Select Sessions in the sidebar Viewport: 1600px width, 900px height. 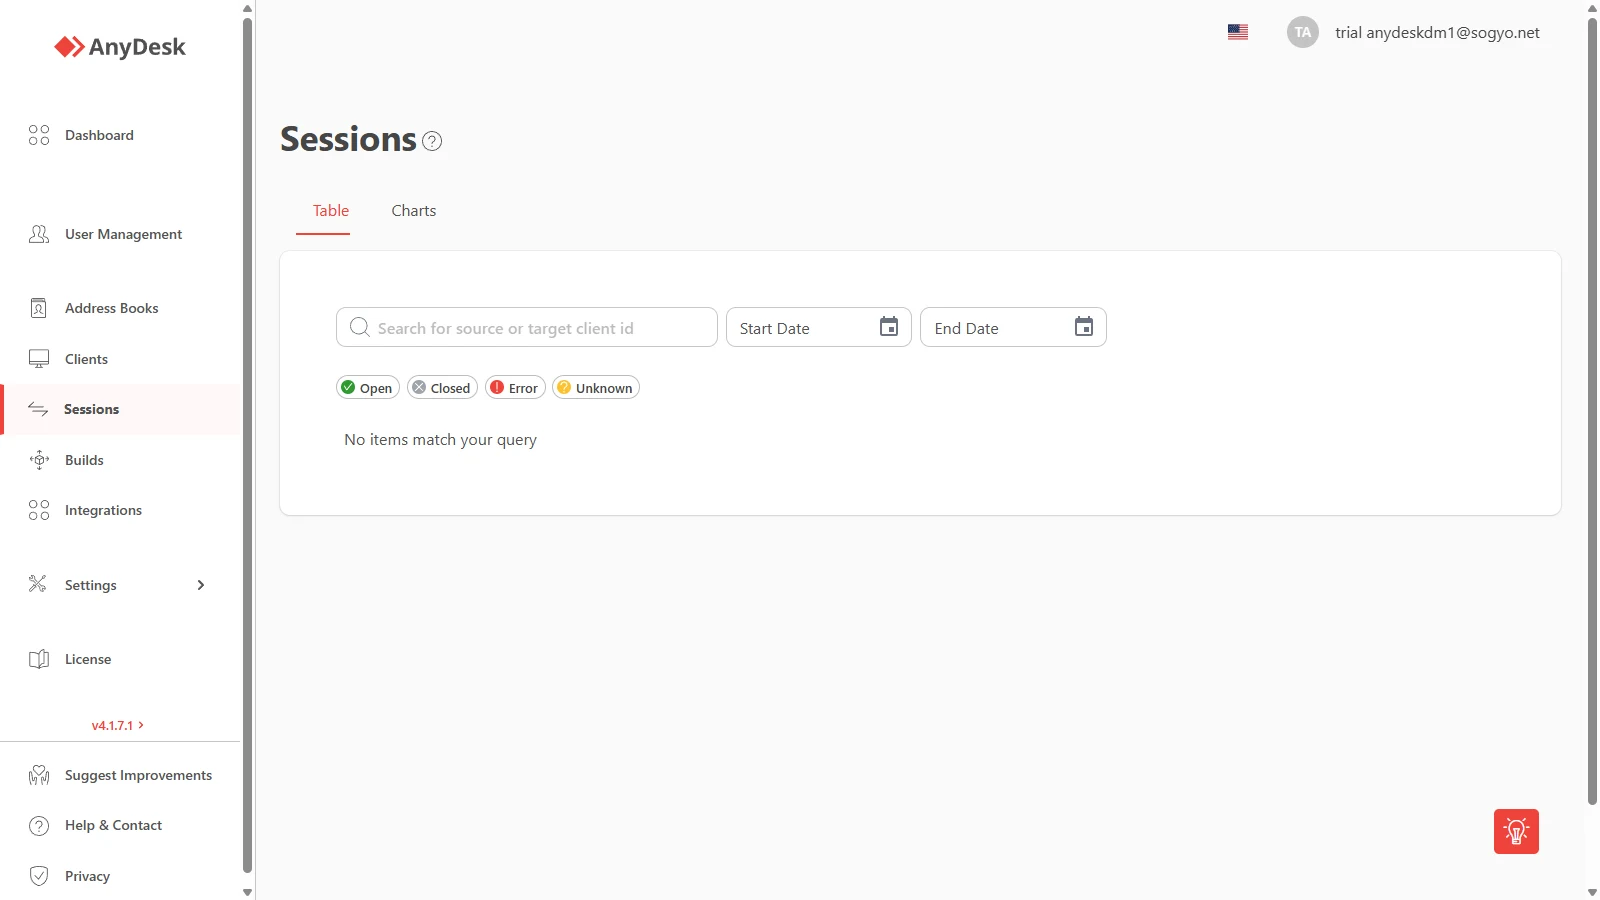[120, 409]
